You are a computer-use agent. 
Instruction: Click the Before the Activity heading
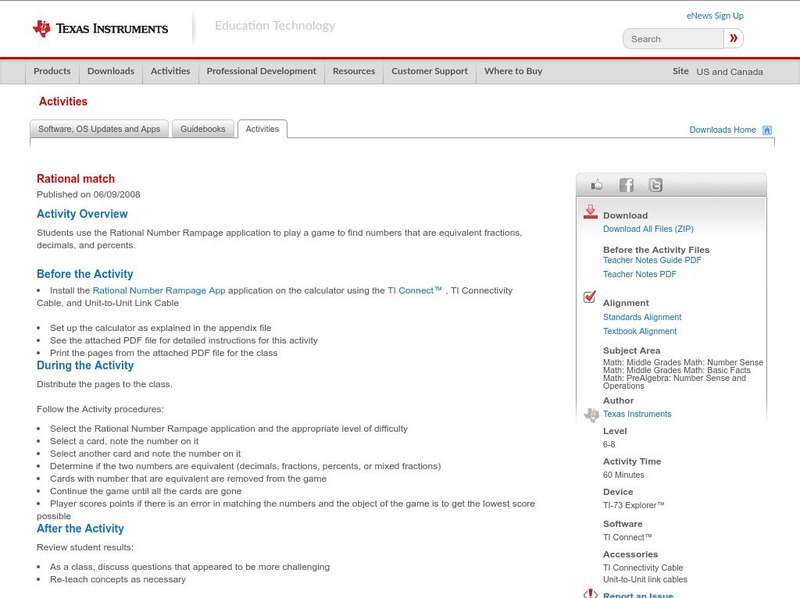pyautogui.click(x=85, y=274)
